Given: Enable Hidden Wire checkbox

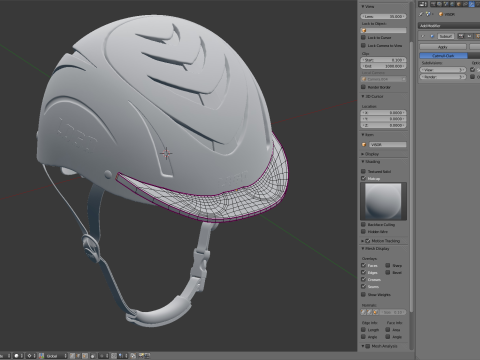Looking at the screenshot, I should point(363,231).
